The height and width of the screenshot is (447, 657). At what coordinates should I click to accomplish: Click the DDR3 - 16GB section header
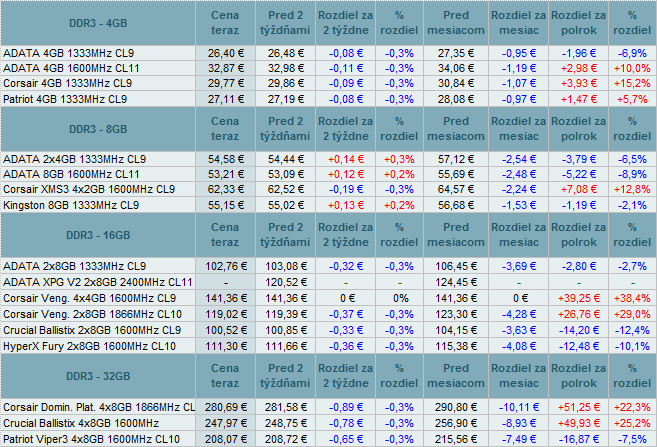tap(98, 235)
